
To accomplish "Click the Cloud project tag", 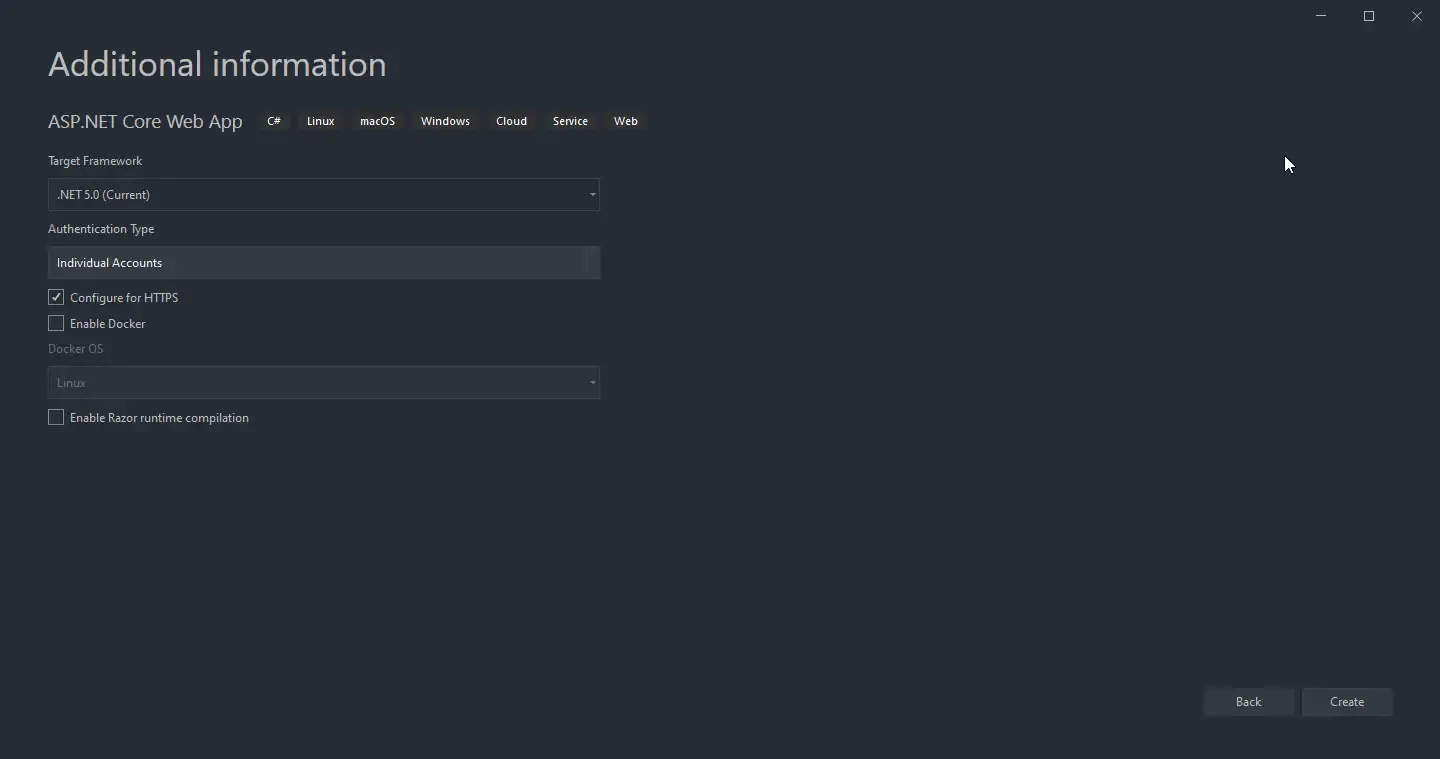I will pyautogui.click(x=511, y=121).
